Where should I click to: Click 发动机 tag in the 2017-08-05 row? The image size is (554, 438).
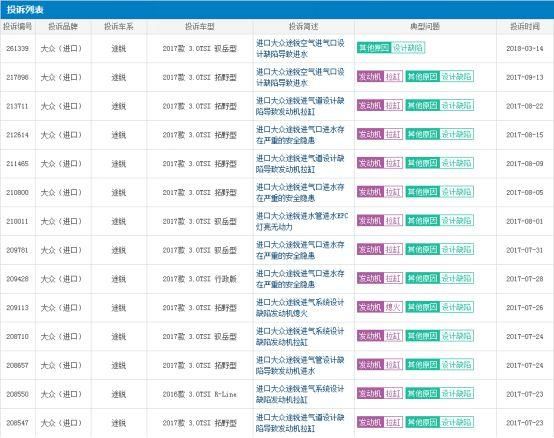(370, 192)
